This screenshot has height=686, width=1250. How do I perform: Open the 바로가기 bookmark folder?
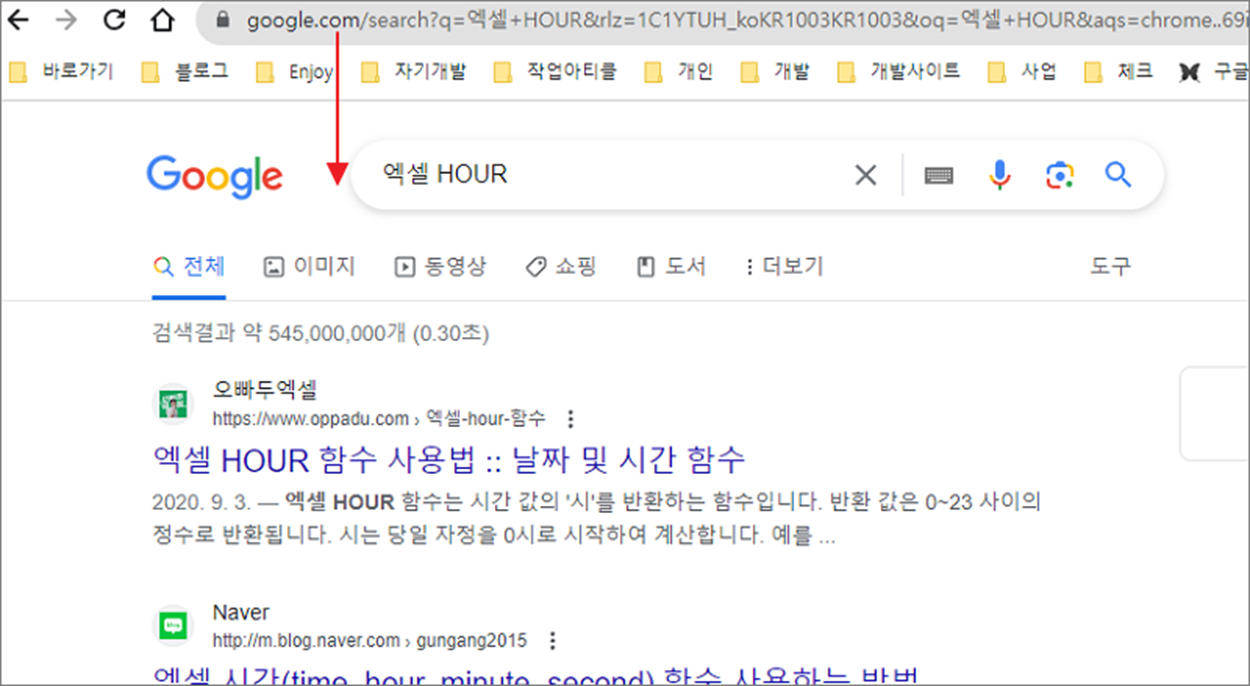pyautogui.click(x=60, y=72)
